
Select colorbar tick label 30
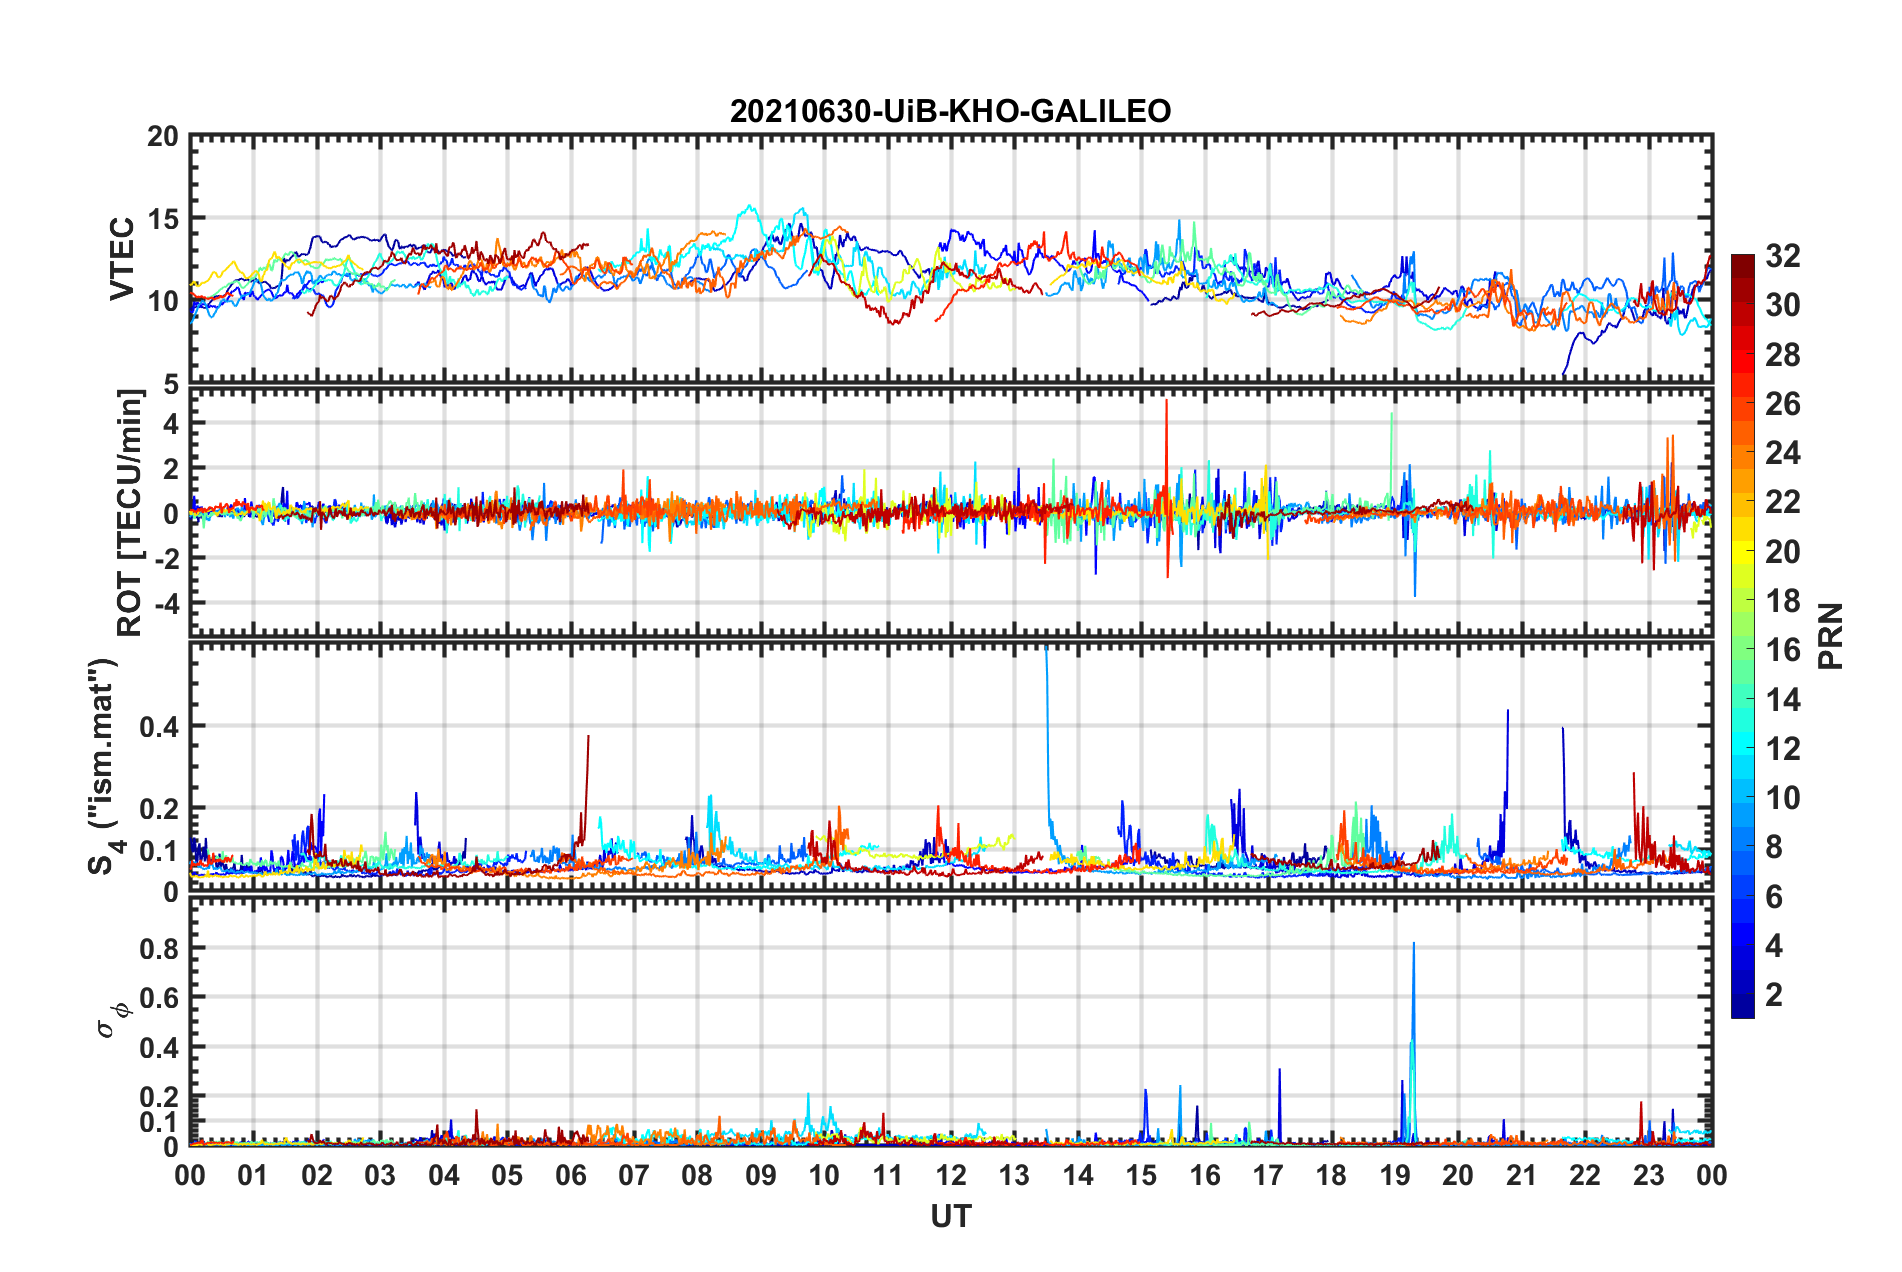pyautogui.click(x=1782, y=305)
